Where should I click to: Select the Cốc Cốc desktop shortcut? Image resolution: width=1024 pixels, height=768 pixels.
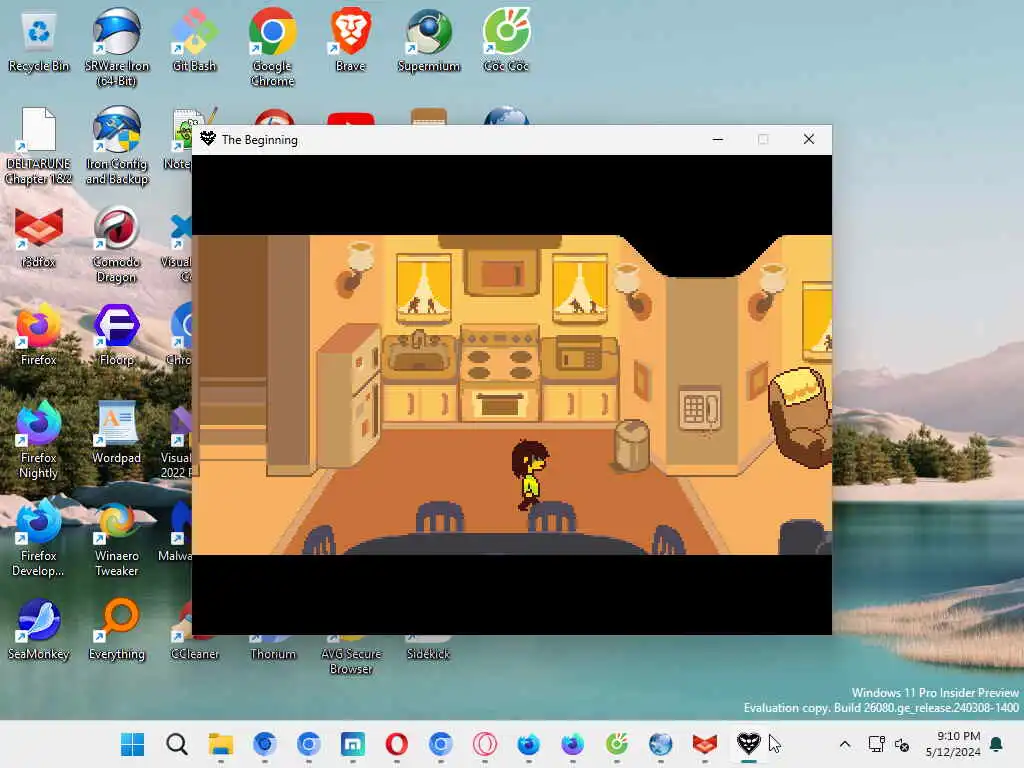[506, 40]
